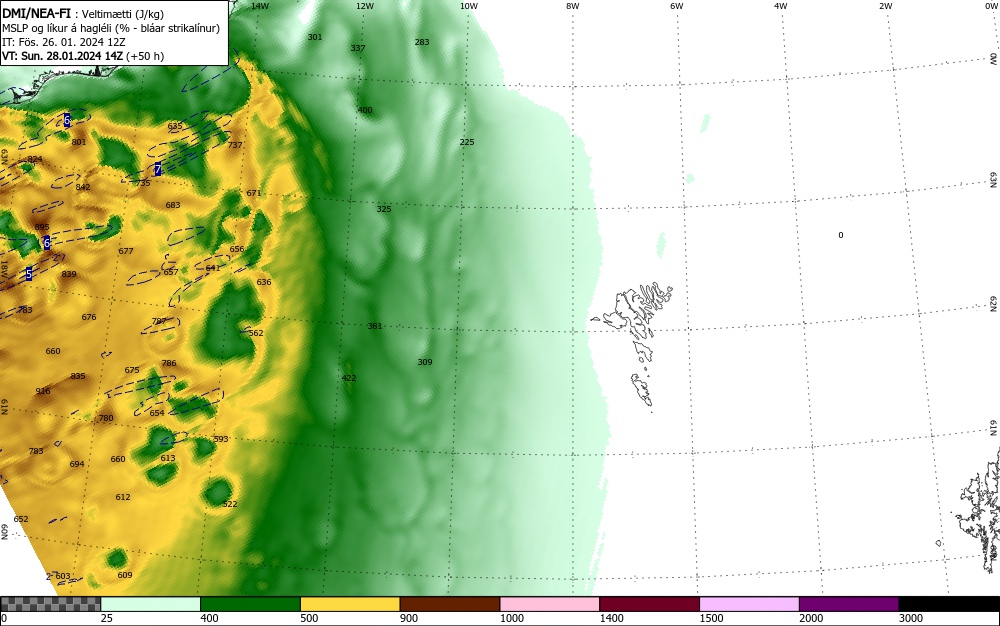Screen dimensions: 1000x626
Task: Click the checkered 0–25 legend swatch
Action: [x=50, y=604]
